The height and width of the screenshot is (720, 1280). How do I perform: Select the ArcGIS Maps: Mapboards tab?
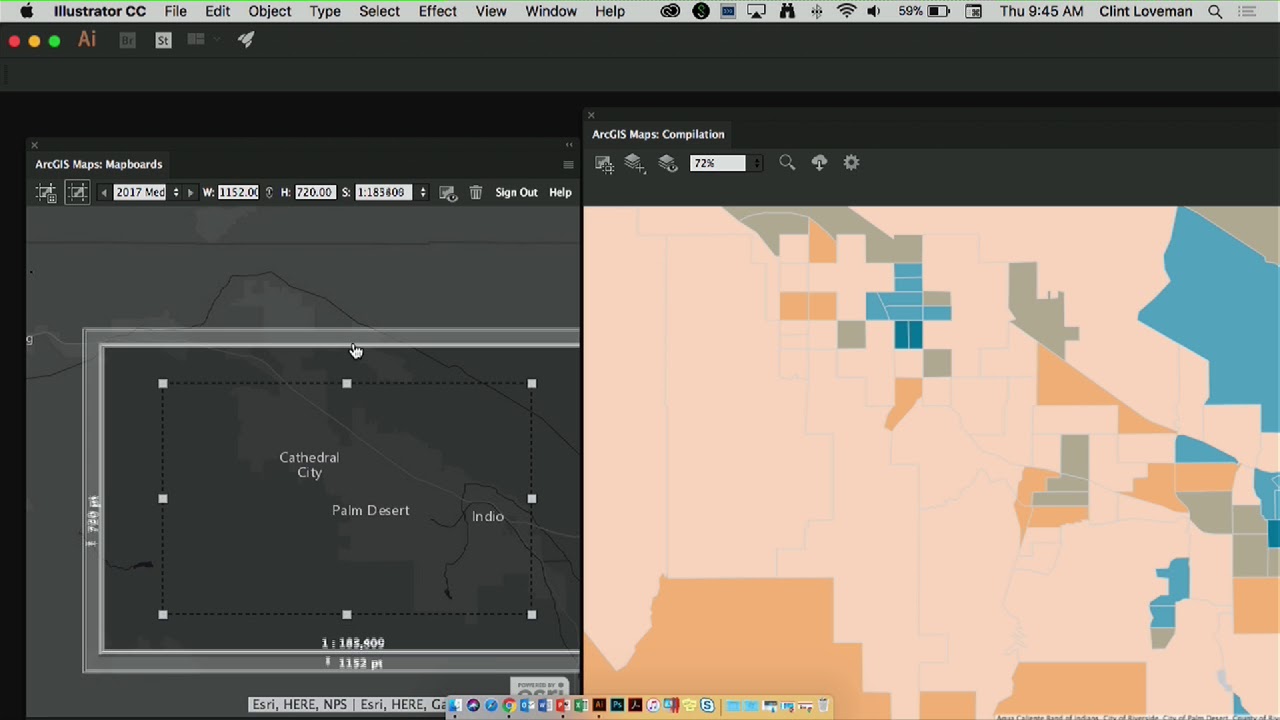click(x=98, y=164)
